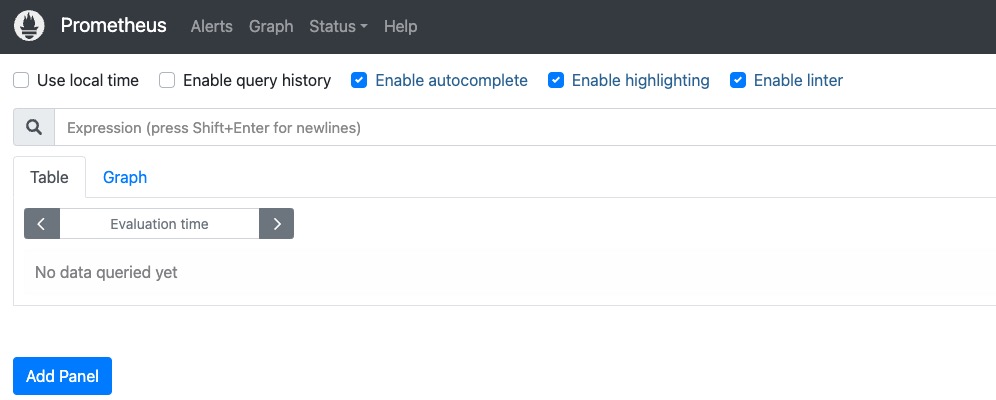This screenshot has width=996, height=400.
Task: Click the Prometheus torch logo icon
Action: click(x=29, y=26)
